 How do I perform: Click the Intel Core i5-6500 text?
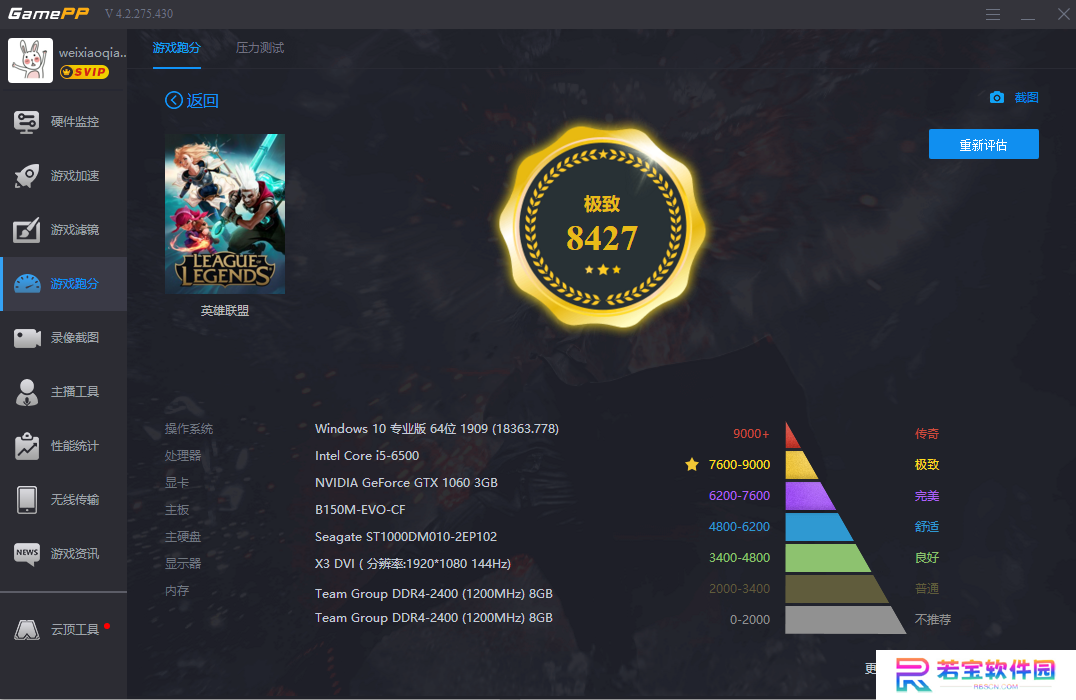(x=366, y=456)
